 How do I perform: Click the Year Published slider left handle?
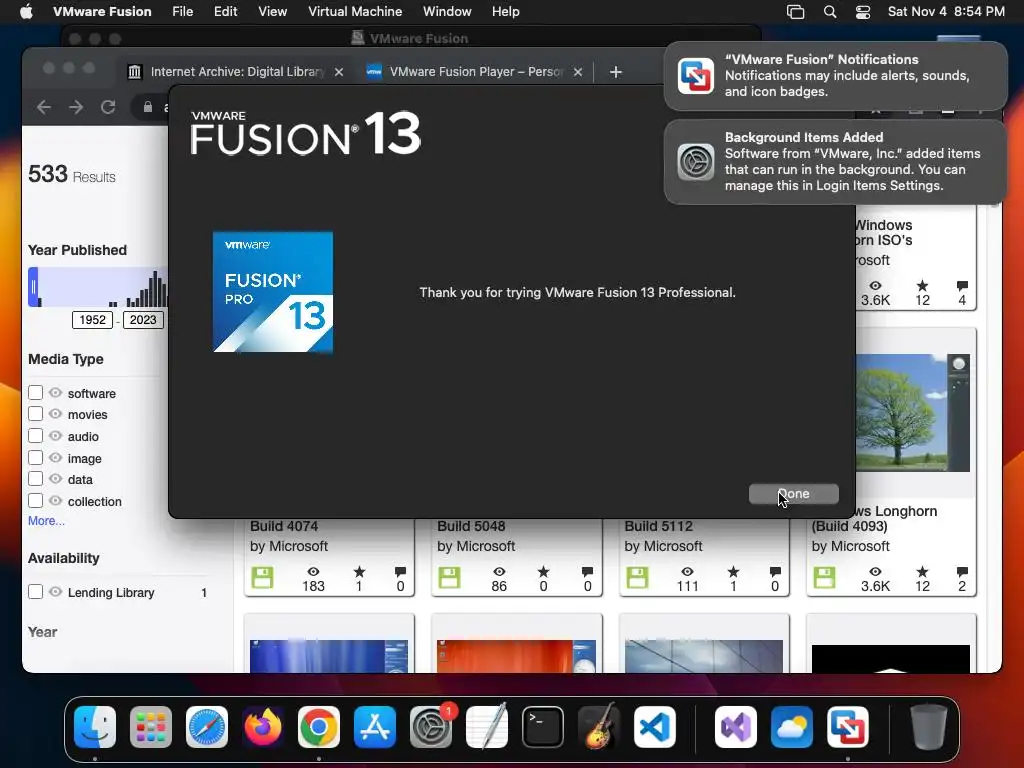point(33,287)
